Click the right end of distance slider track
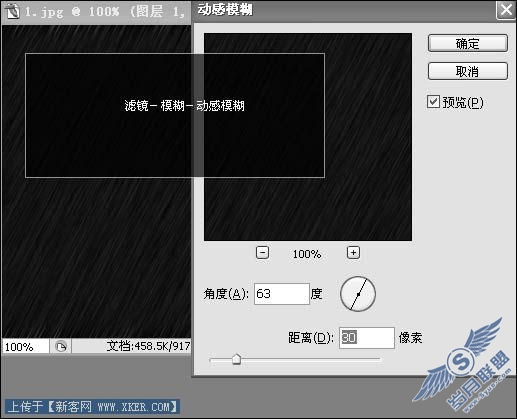 click(x=378, y=359)
